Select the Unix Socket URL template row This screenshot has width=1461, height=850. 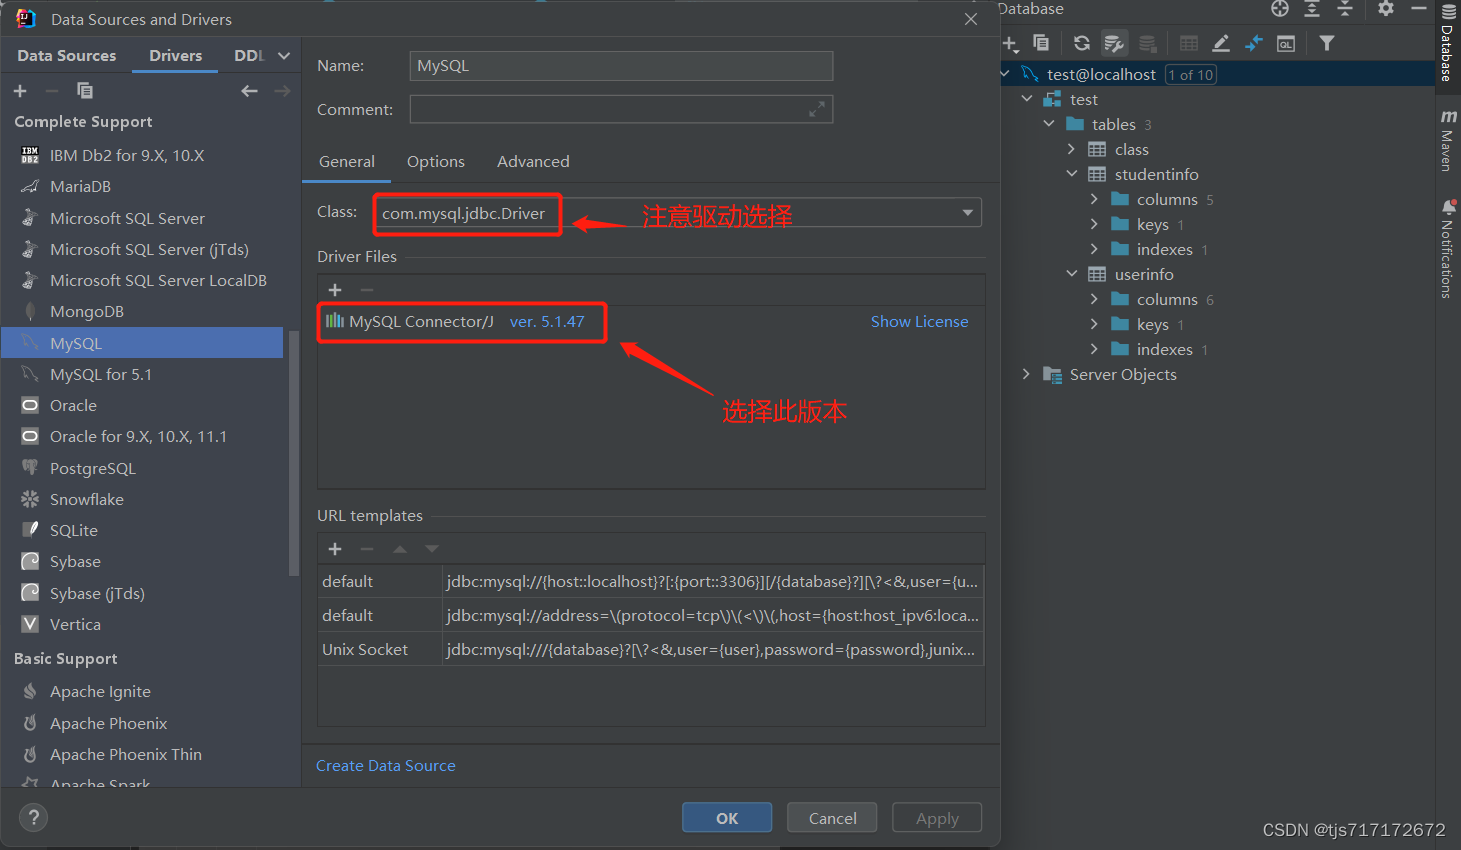coord(651,649)
